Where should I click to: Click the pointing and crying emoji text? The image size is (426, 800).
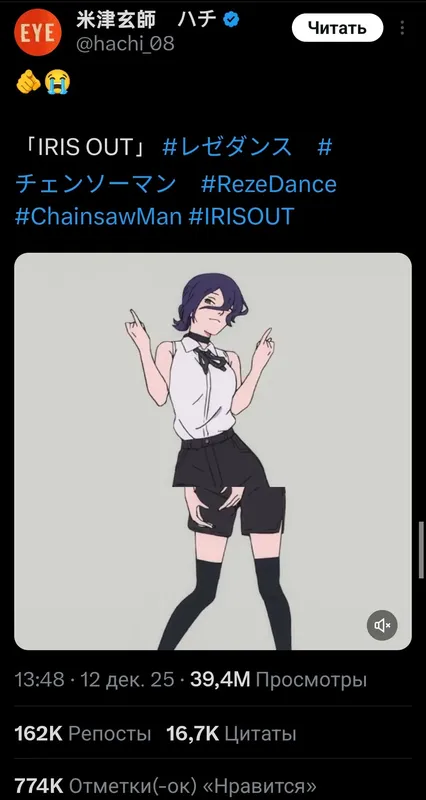(x=43, y=82)
